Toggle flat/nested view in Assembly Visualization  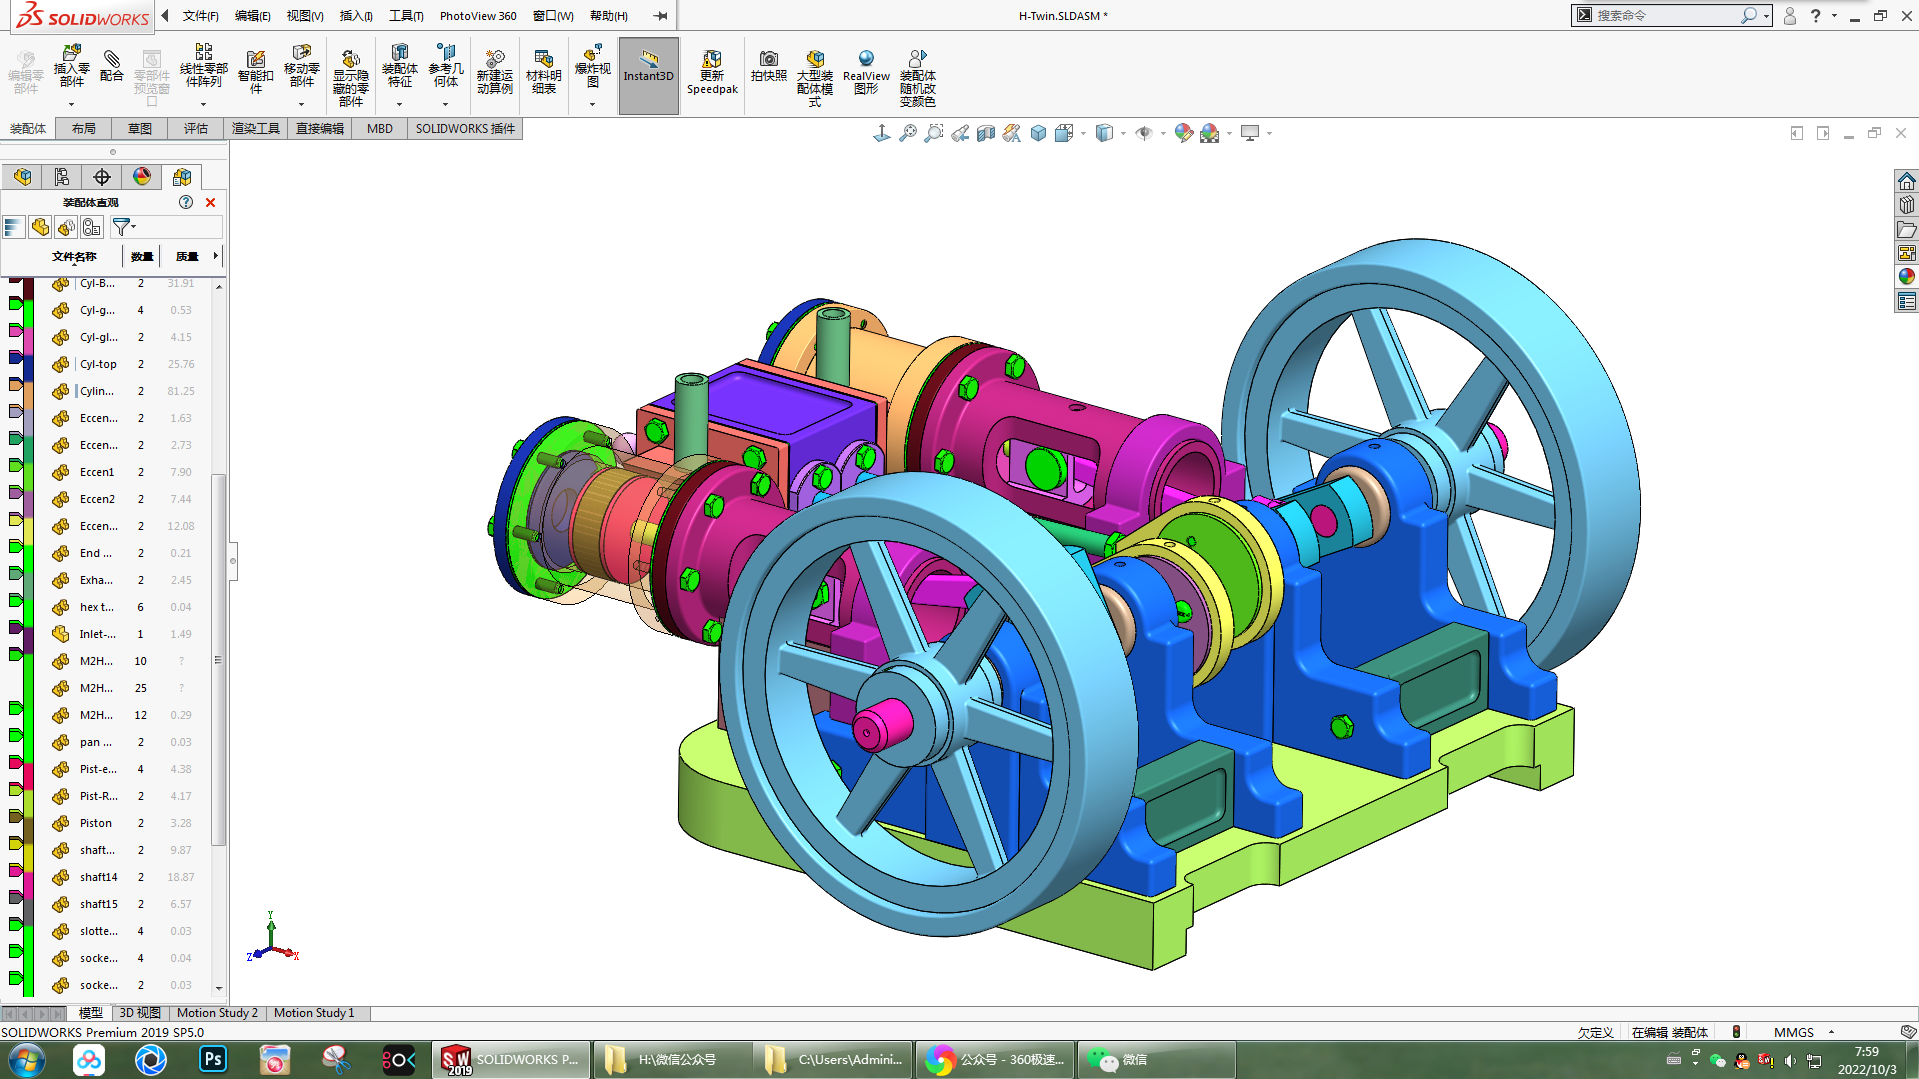click(x=40, y=228)
